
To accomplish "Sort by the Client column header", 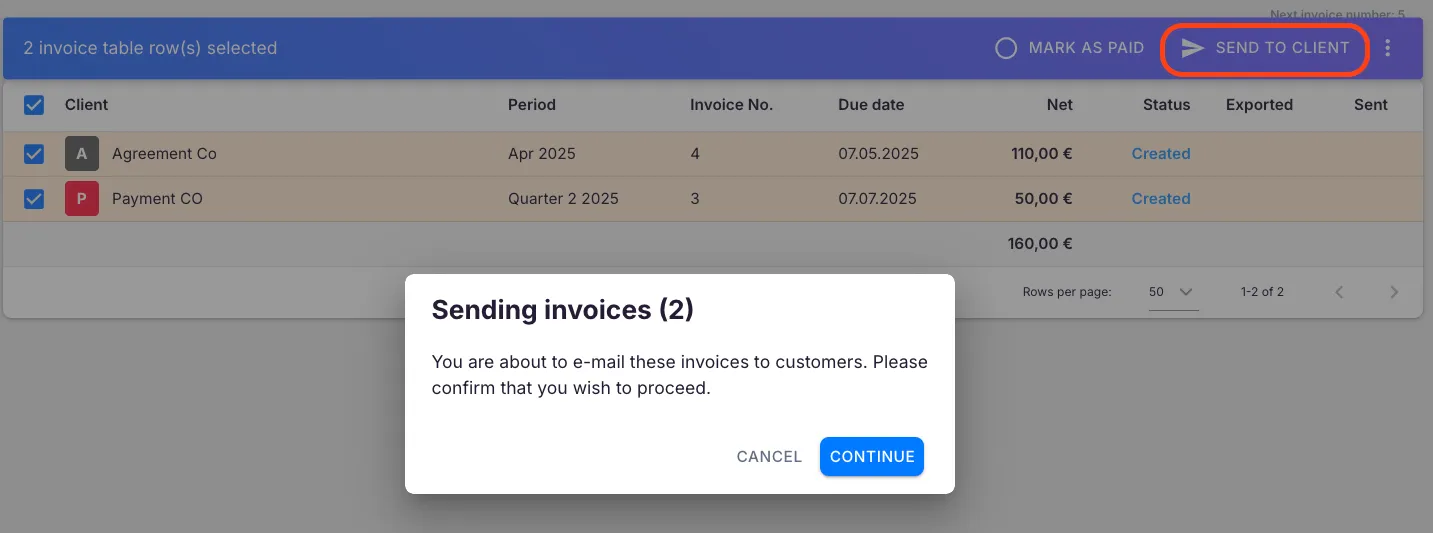I will 86,105.
